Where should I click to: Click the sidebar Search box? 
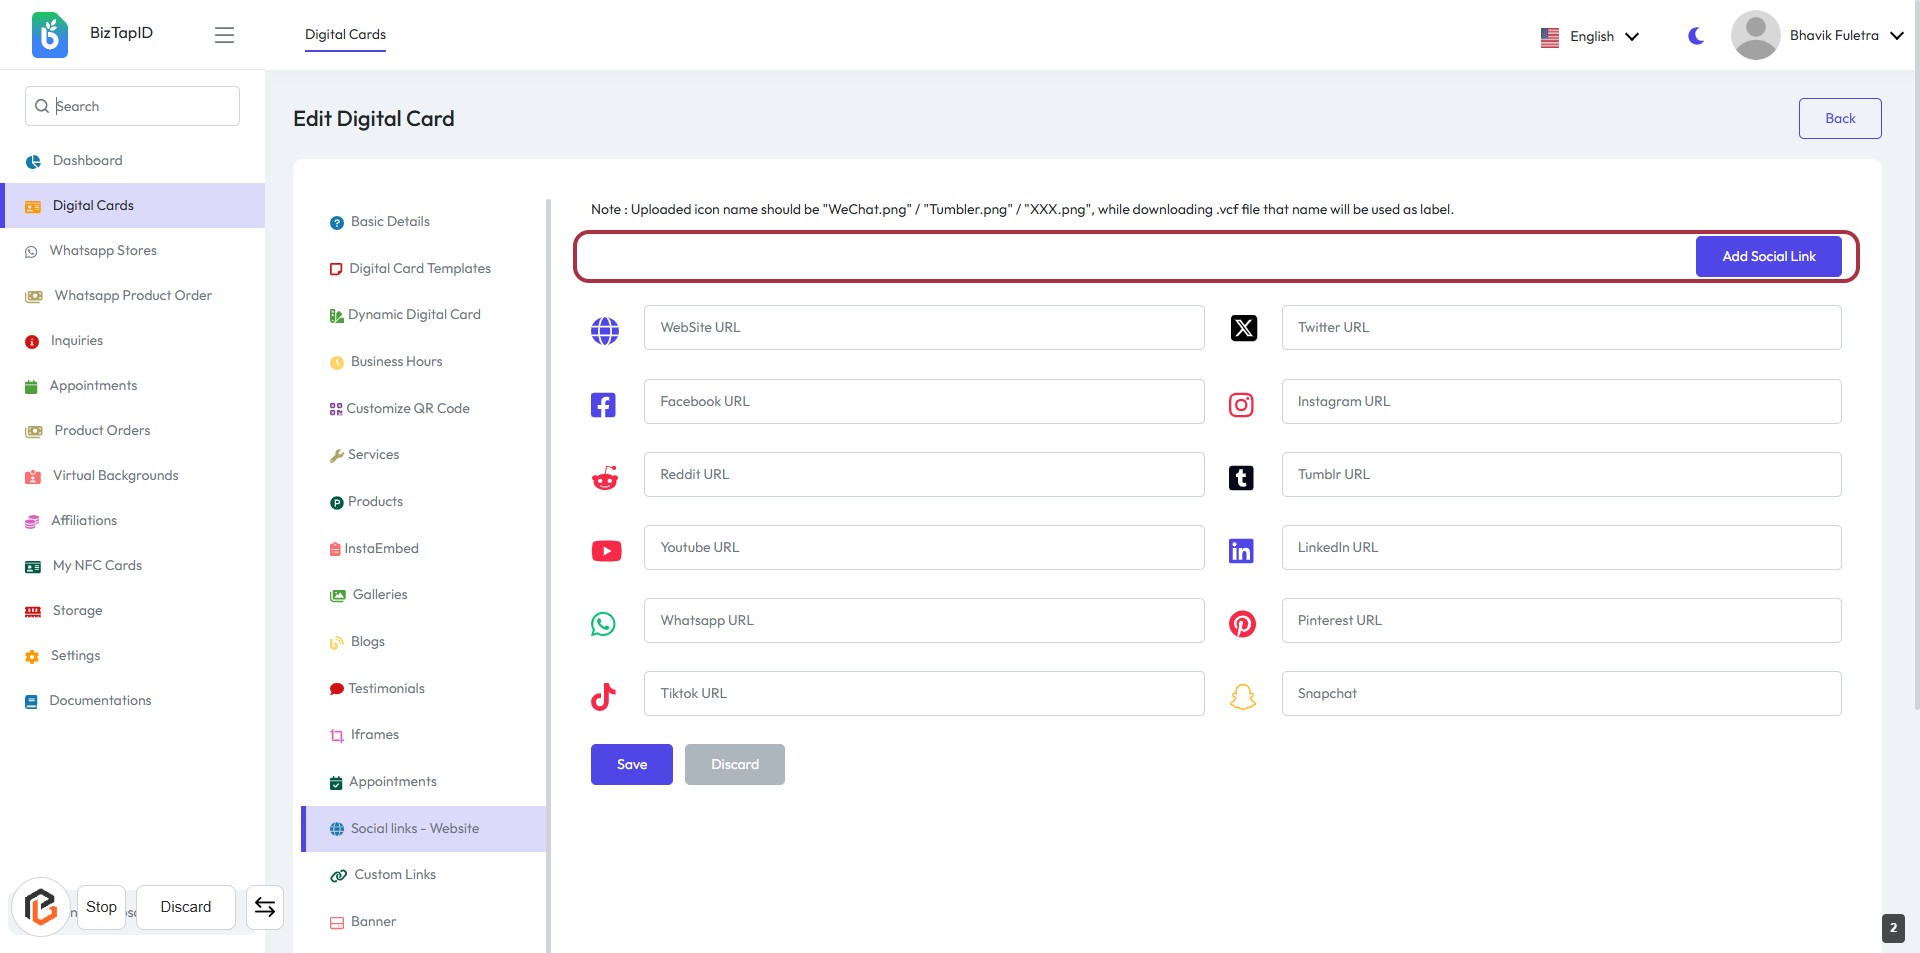132,106
